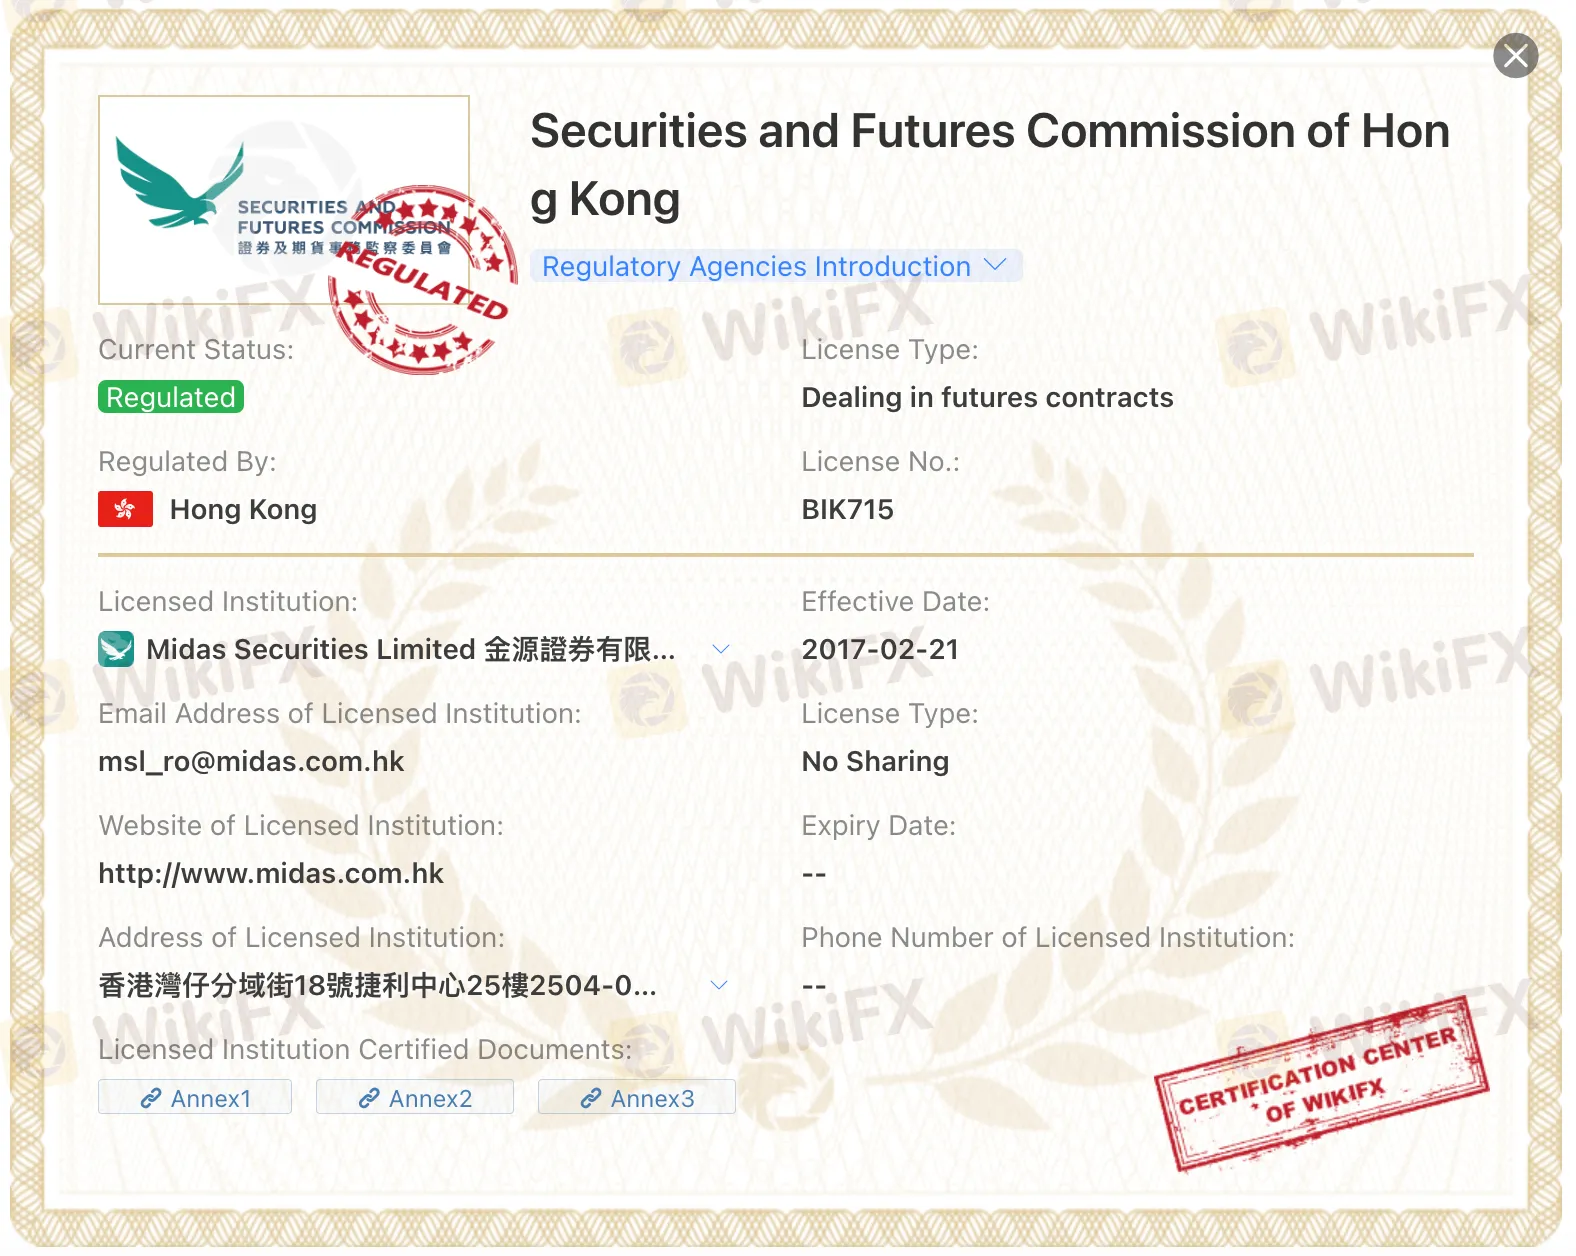This screenshot has height=1256, width=1576.
Task: Open the http://www.midas.com.hk website link
Action: pos(271,873)
